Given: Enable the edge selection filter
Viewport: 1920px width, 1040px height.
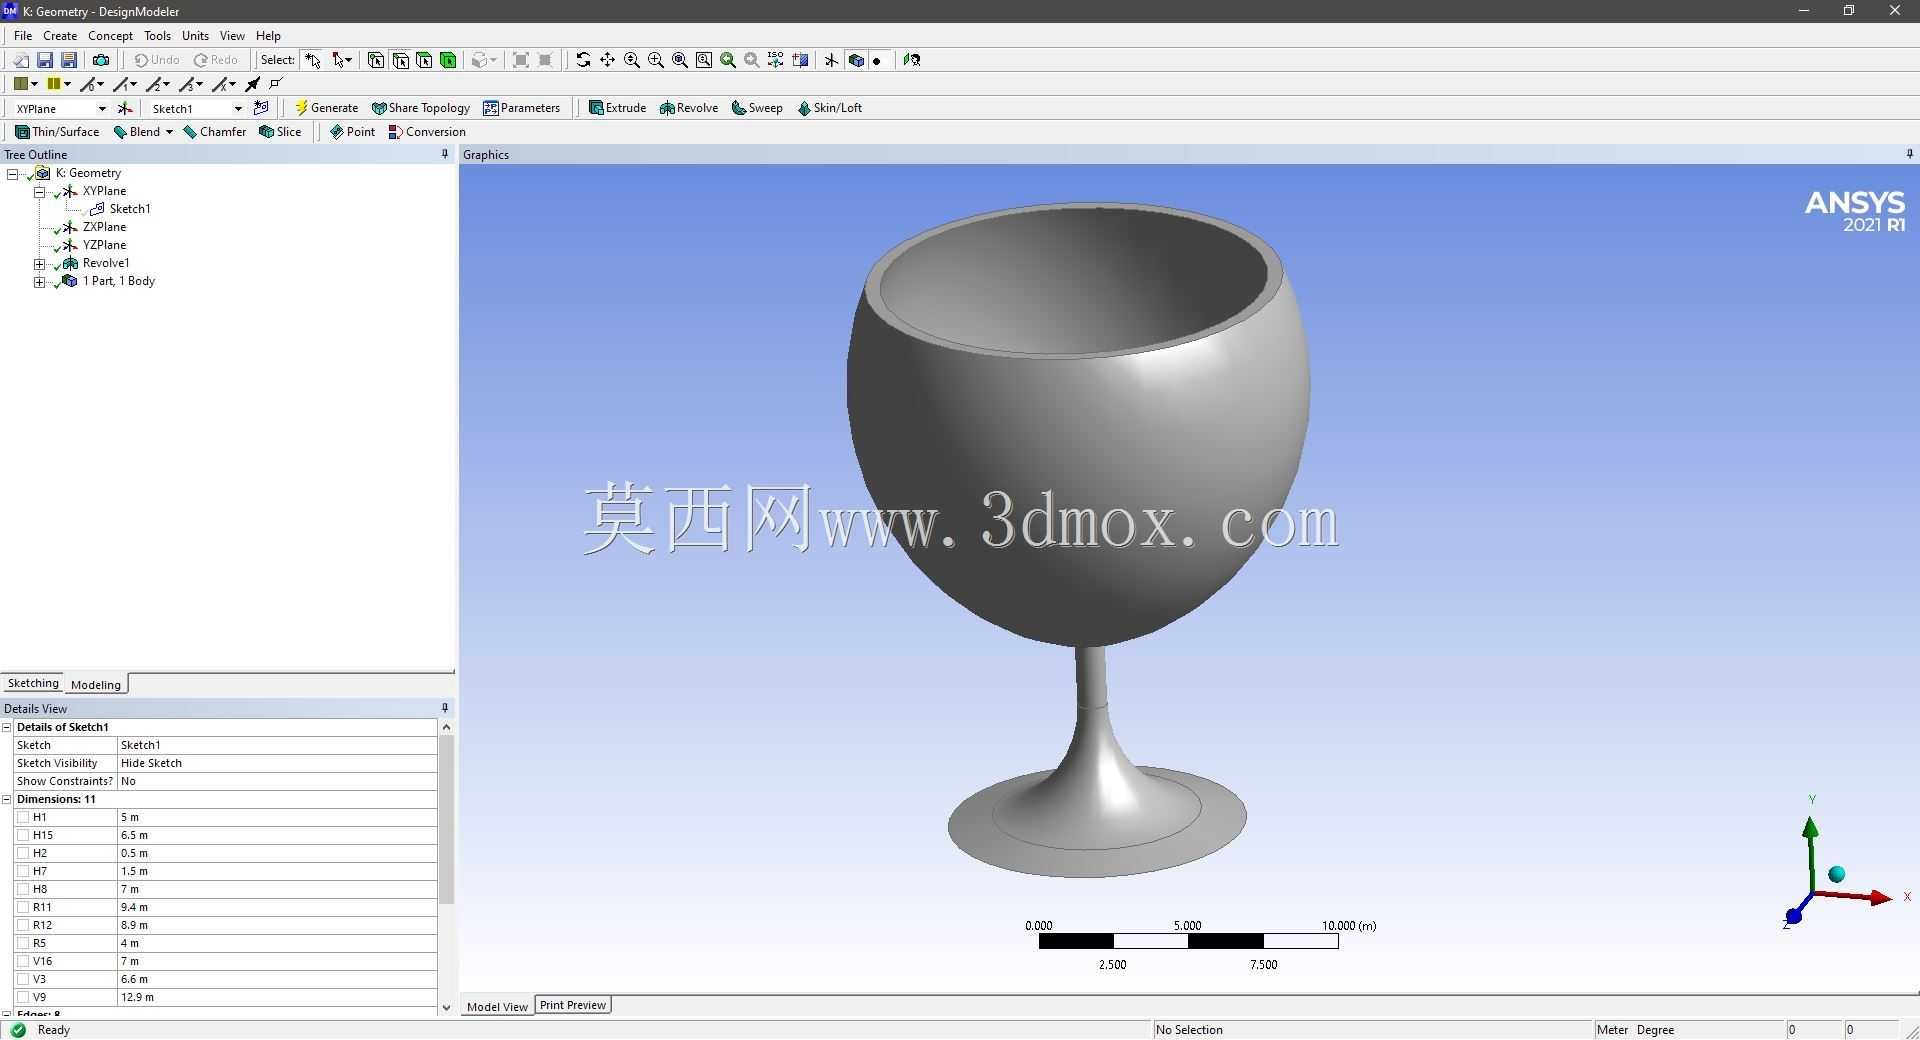Looking at the screenshot, I should coord(400,60).
